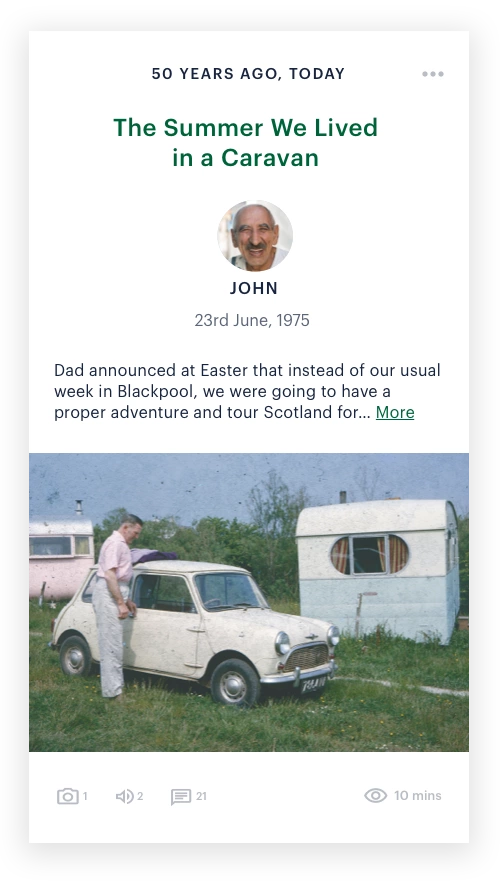Click John's round profile photo

255,235
